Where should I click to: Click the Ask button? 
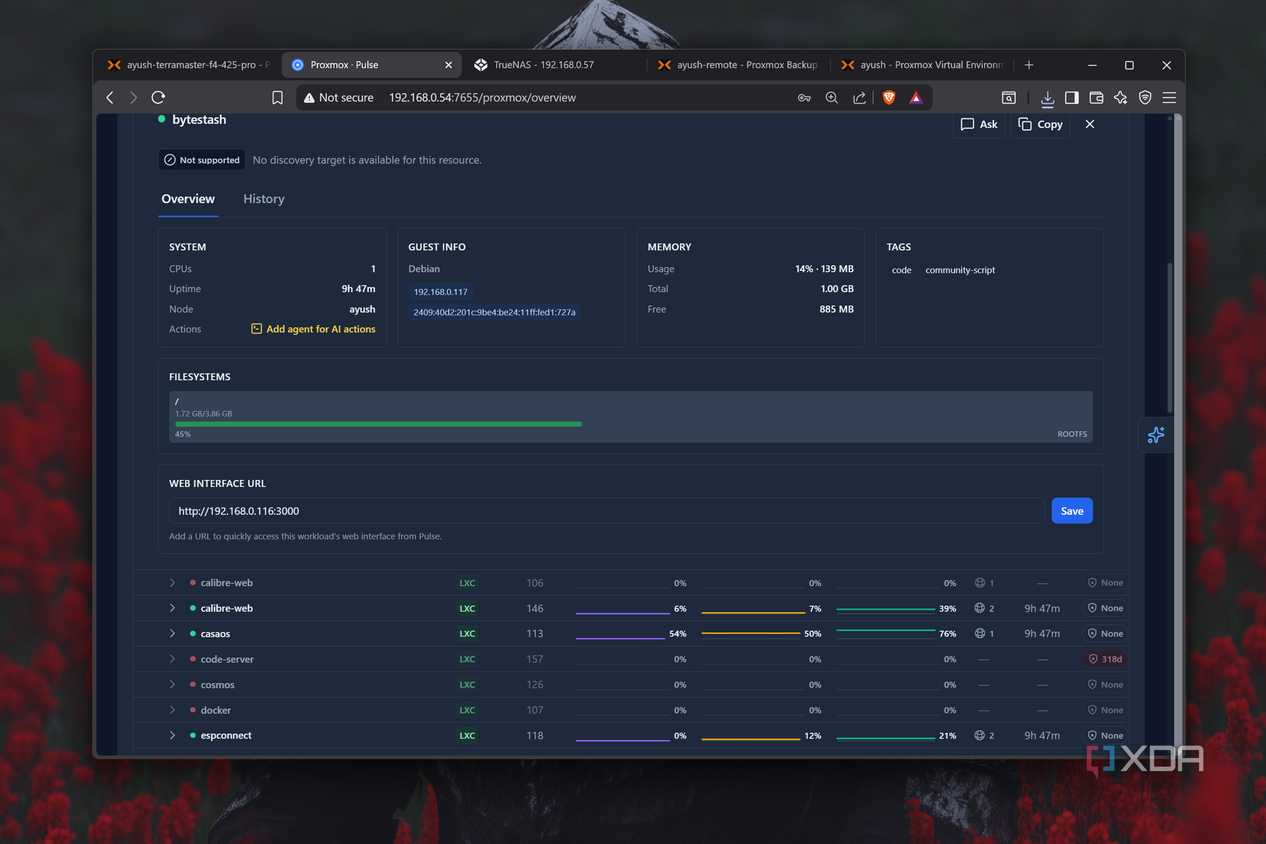pyautogui.click(x=979, y=124)
